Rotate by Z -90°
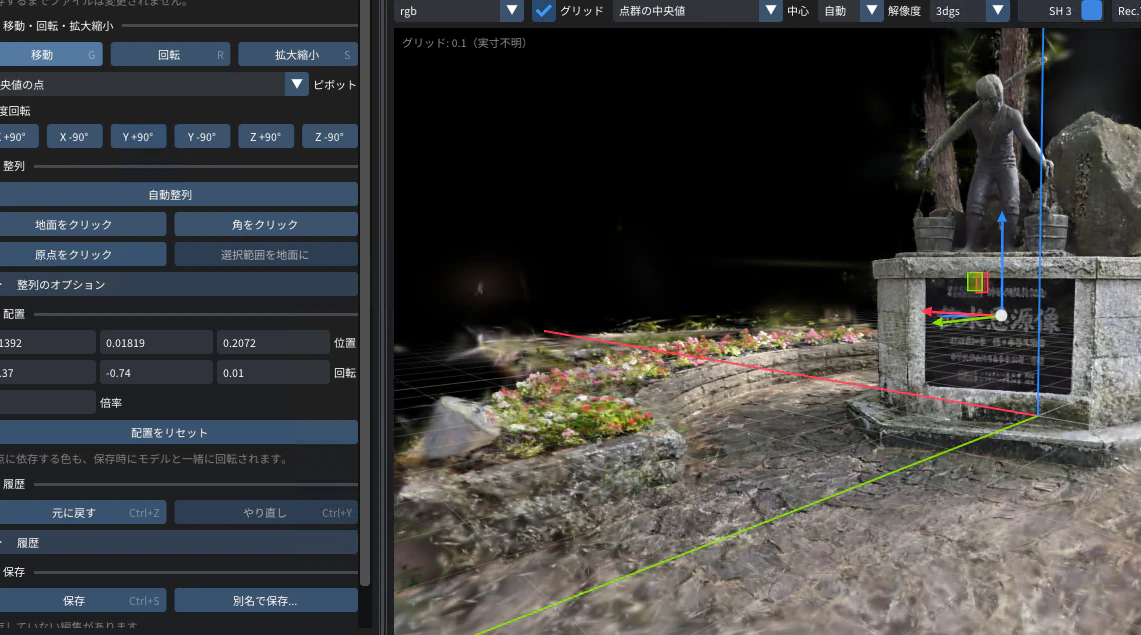Viewport: 1141px width, 635px height. coord(330,137)
